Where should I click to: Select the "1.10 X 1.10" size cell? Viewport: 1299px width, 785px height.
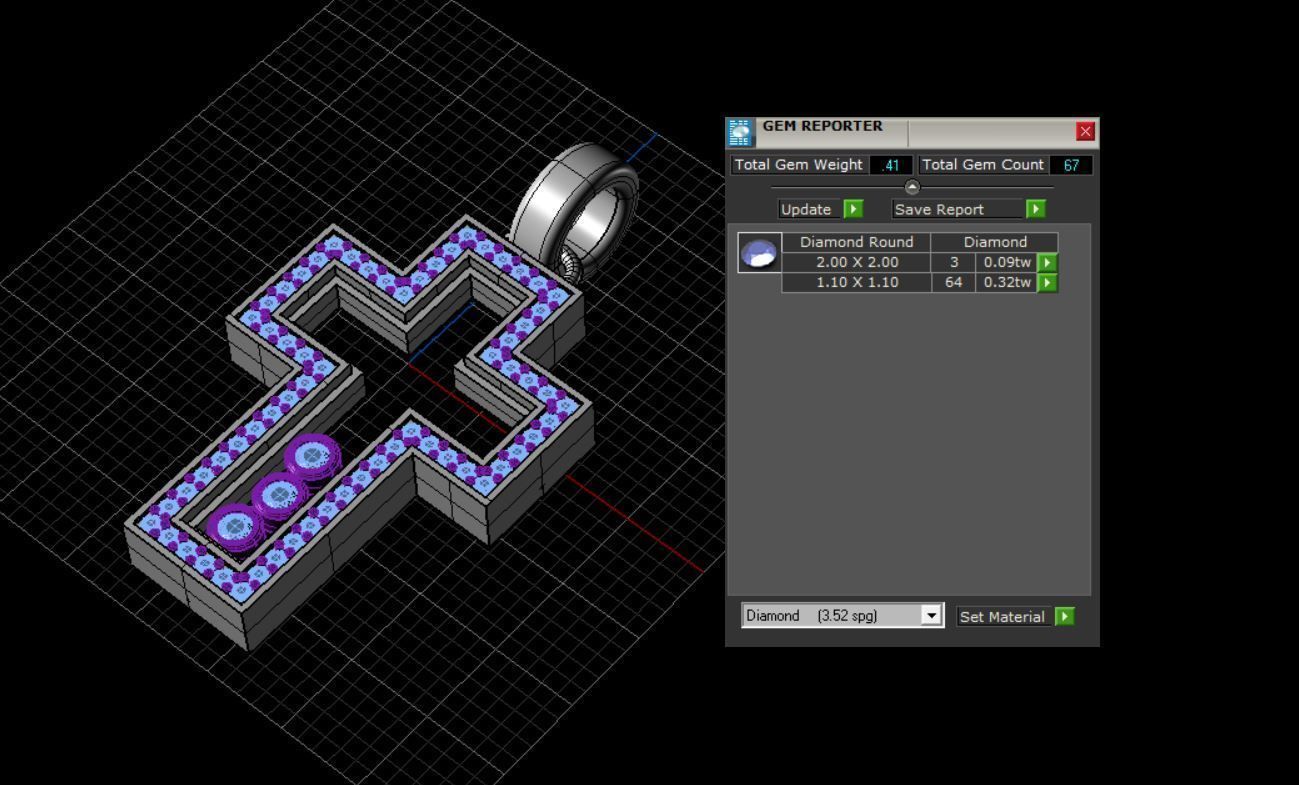857,282
